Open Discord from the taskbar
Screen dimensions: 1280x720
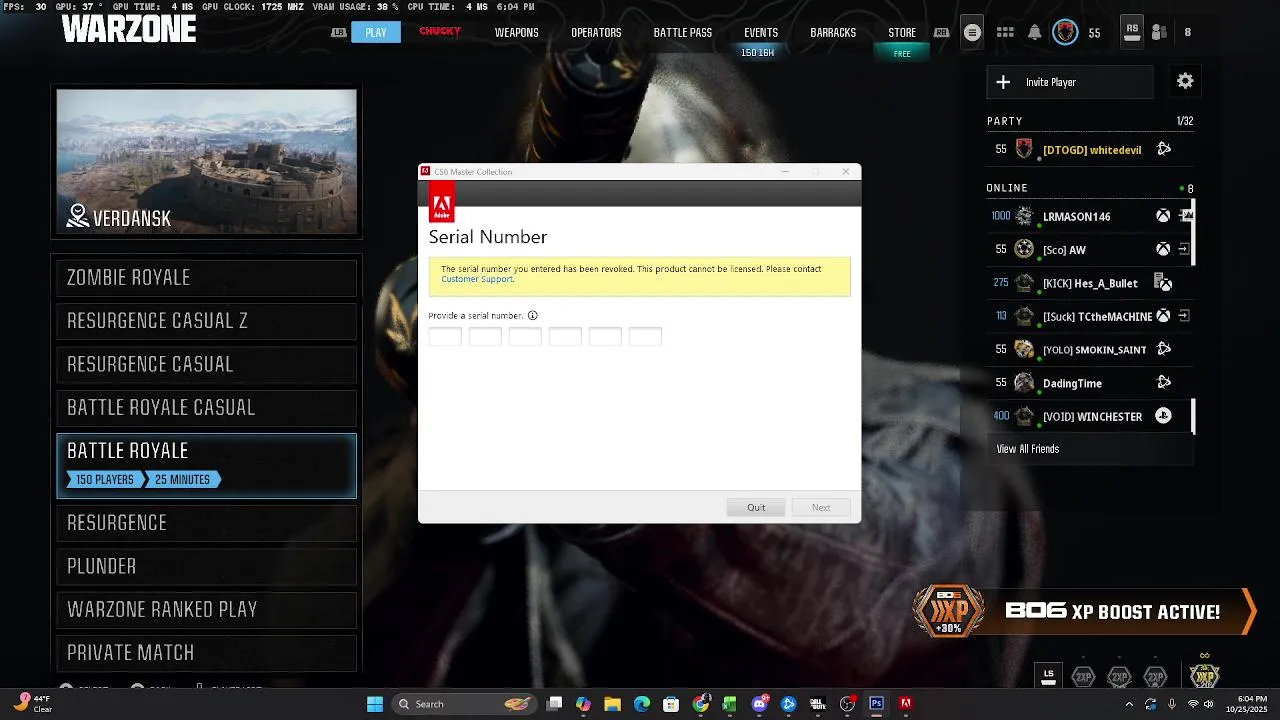coord(759,704)
